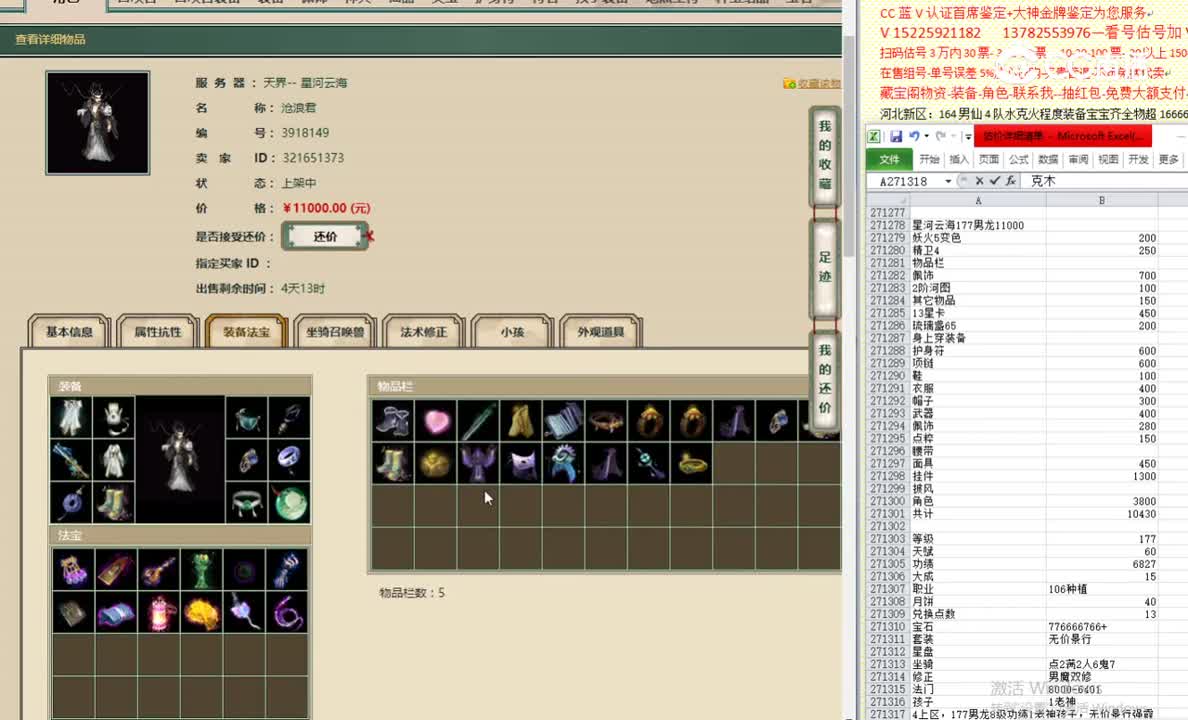
Task: Open the Excel 插入 ribbon tab
Action: [x=959, y=159]
